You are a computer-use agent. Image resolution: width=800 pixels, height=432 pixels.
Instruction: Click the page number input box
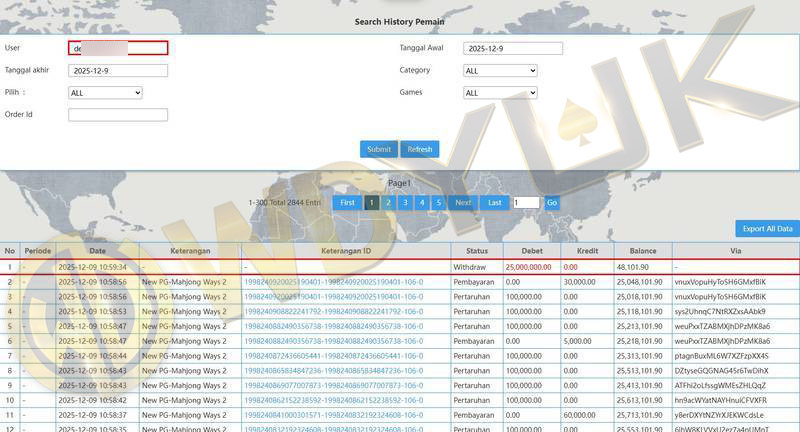(526, 203)
